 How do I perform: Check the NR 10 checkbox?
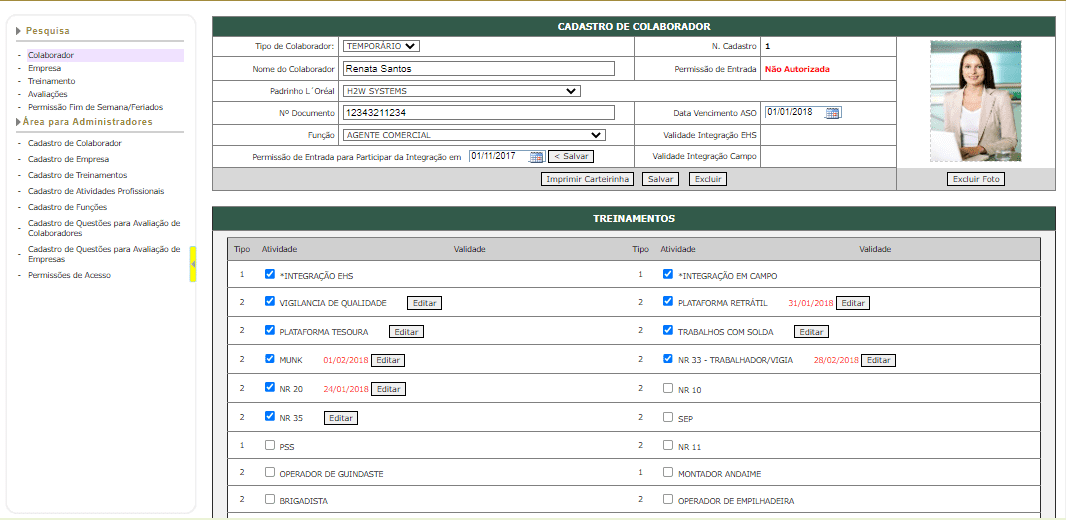click(x=668, y=389)
